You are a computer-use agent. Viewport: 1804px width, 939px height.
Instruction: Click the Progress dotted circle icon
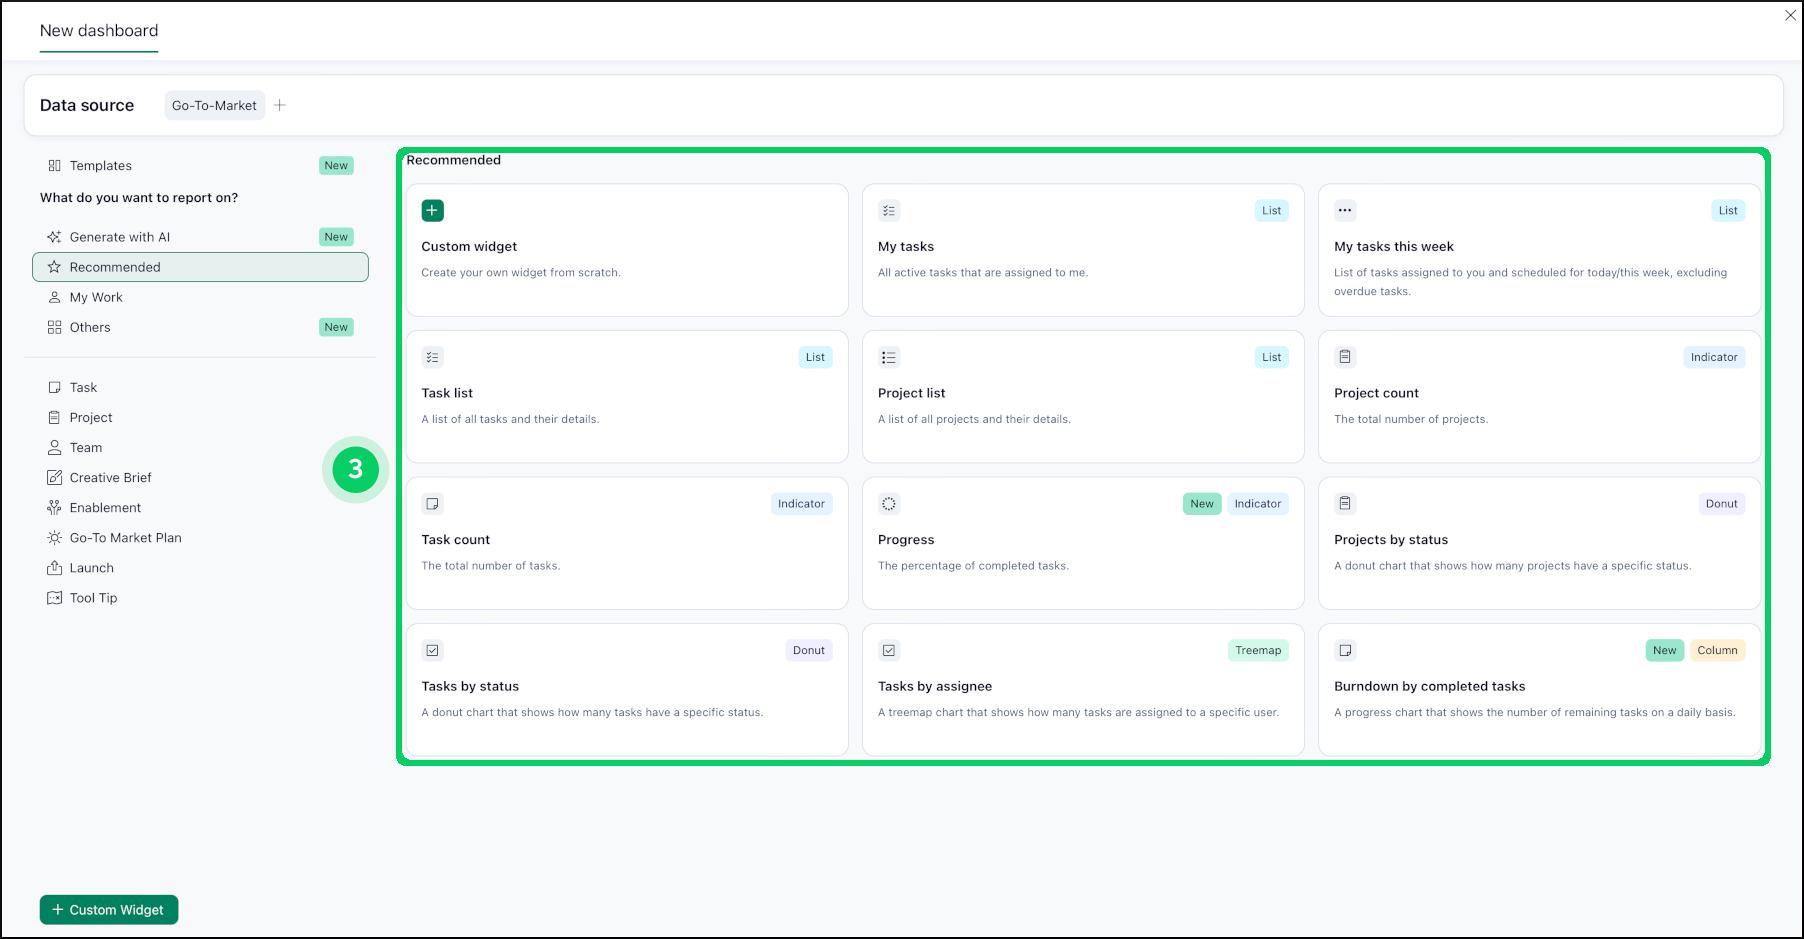point(888,504)
